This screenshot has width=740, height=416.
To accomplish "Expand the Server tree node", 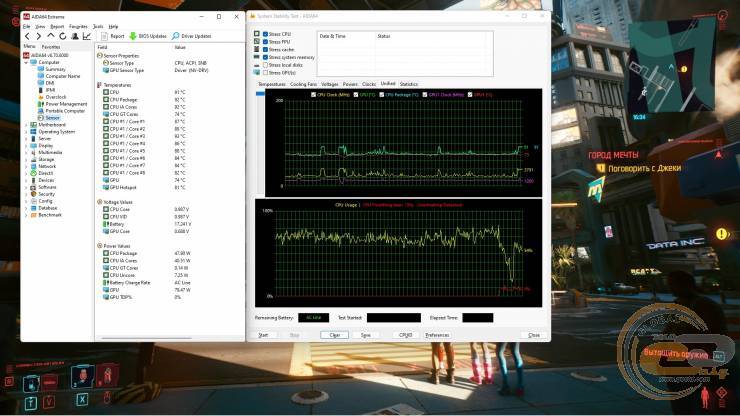I will pos(26,139).
